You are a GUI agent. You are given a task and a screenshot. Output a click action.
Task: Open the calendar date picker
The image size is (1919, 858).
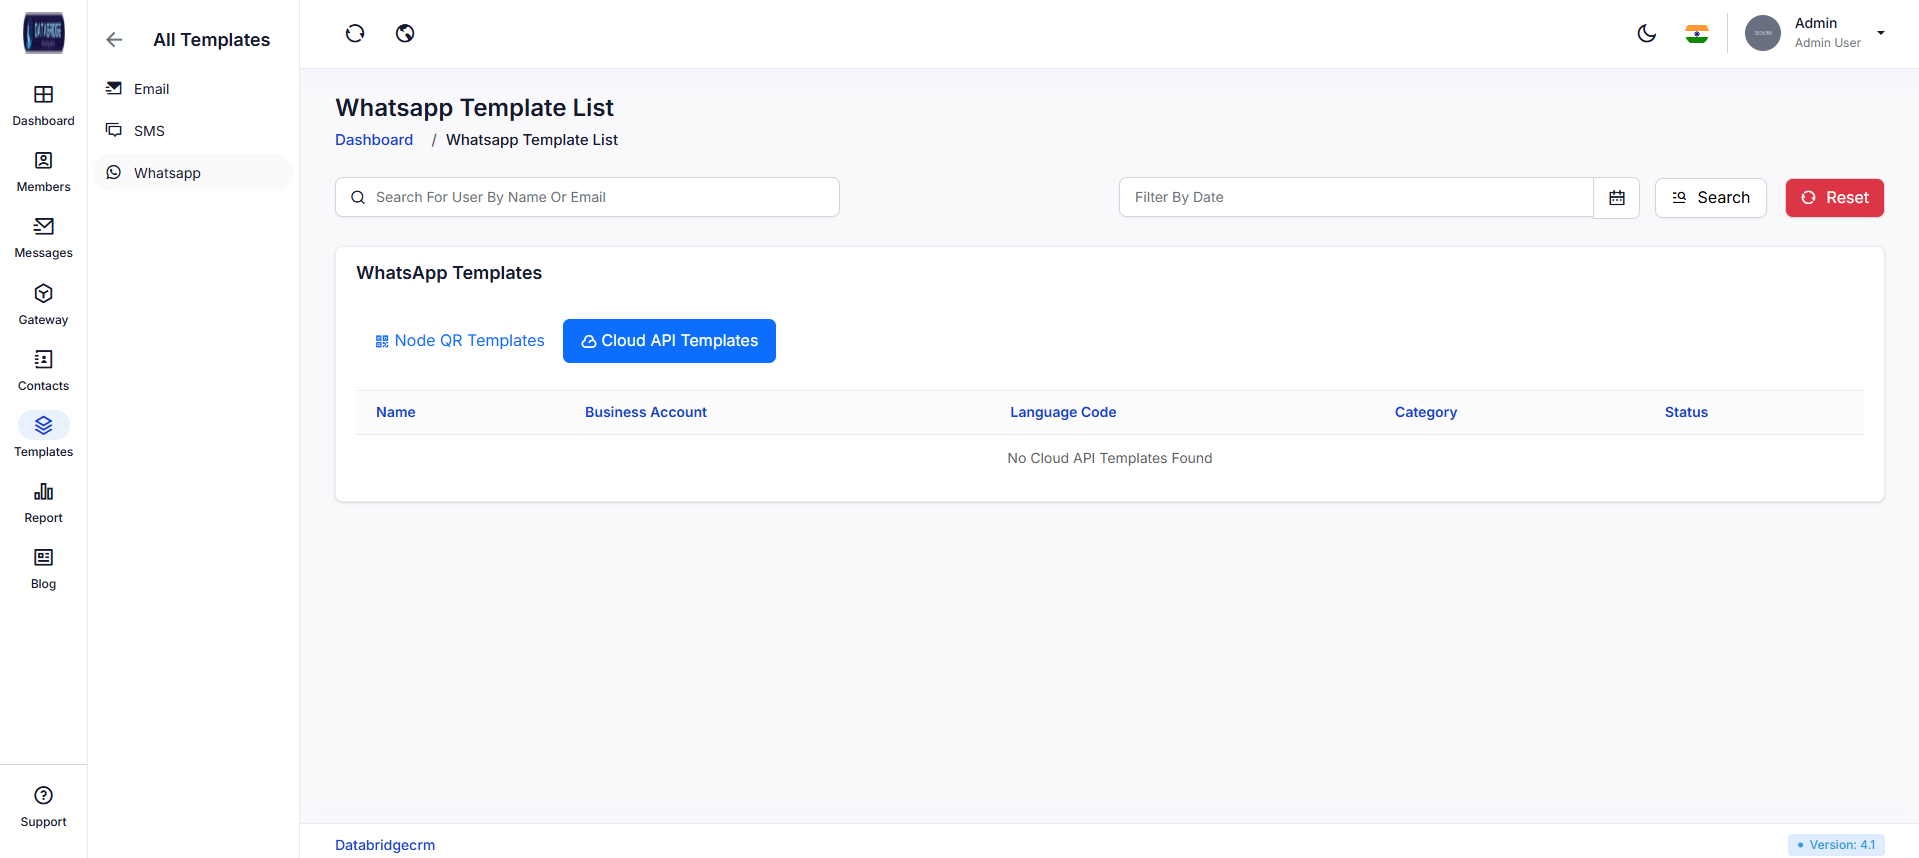(1616, 198)
